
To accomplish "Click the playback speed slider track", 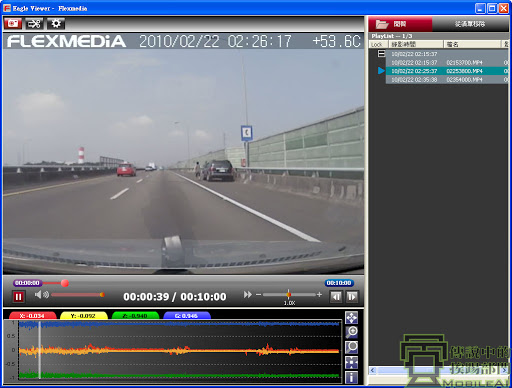I will tap(289, 295).
